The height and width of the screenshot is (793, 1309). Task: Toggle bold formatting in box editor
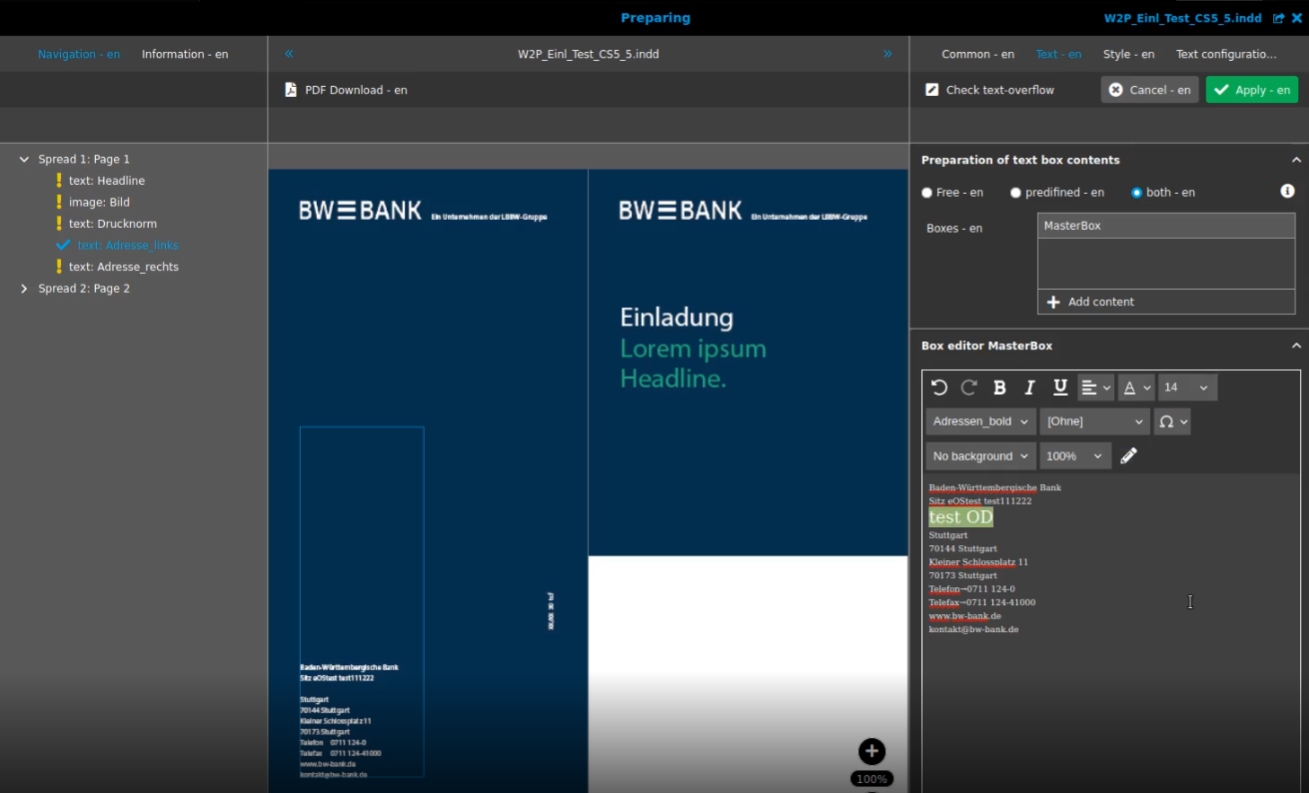(x=999, y=388)
